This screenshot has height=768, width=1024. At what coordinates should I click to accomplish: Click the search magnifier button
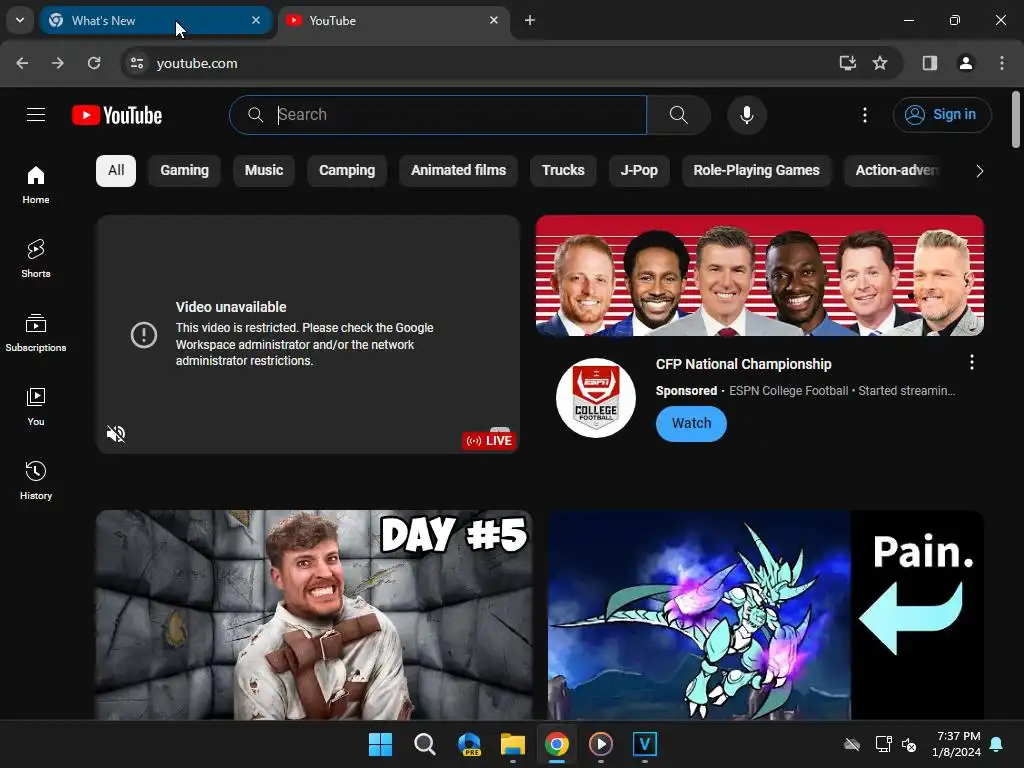[679, 115]
